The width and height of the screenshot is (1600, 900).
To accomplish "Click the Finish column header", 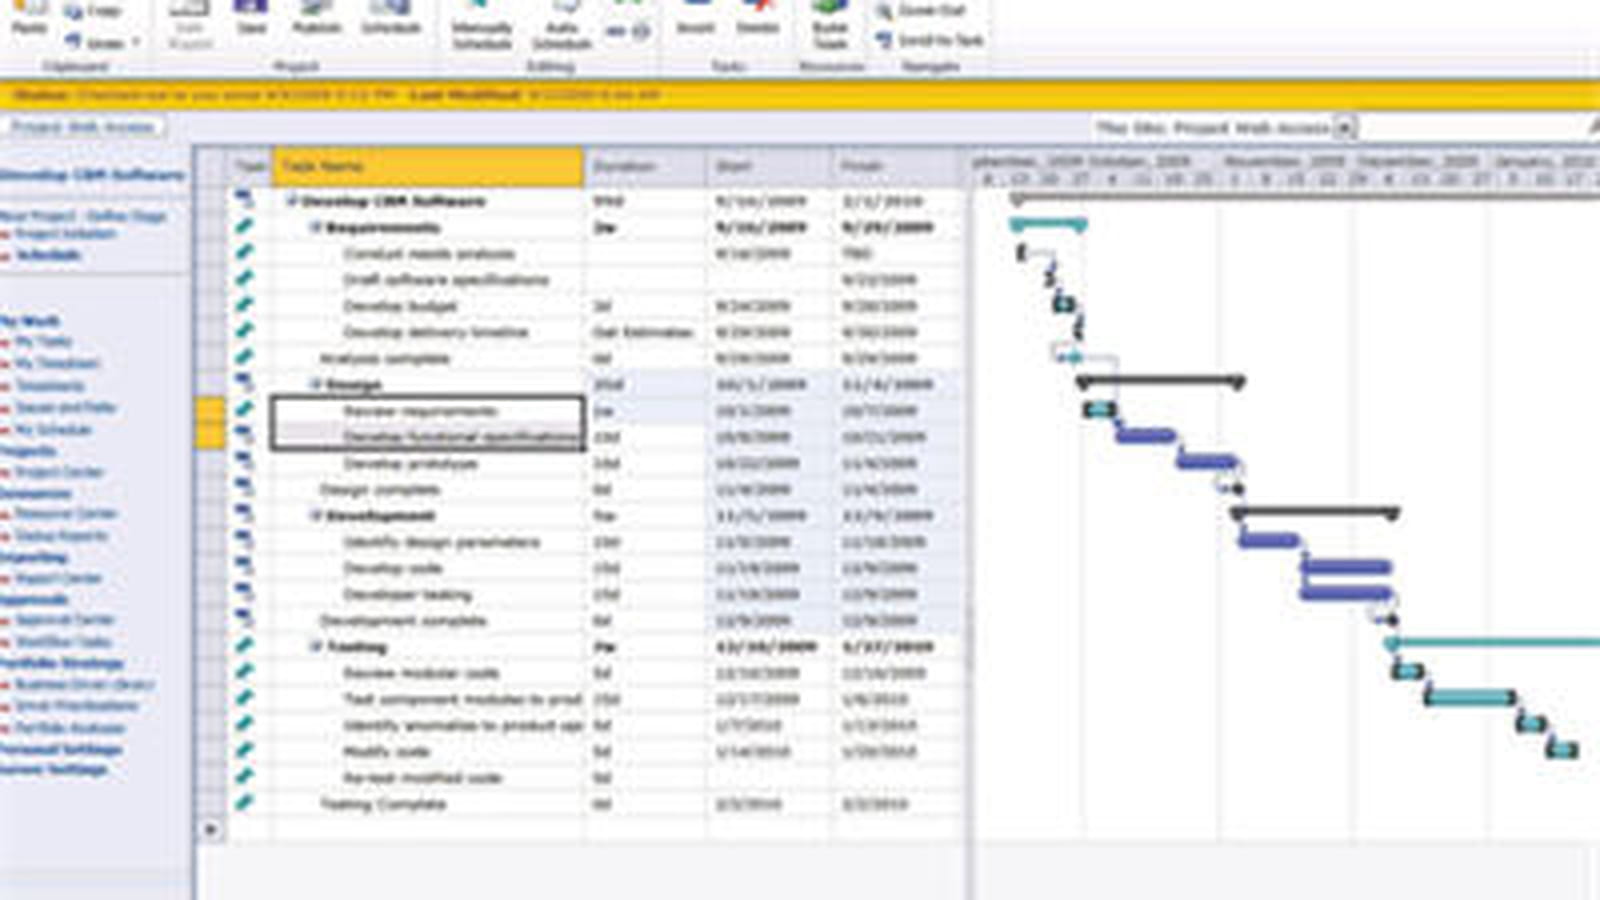I will [896, 167].
